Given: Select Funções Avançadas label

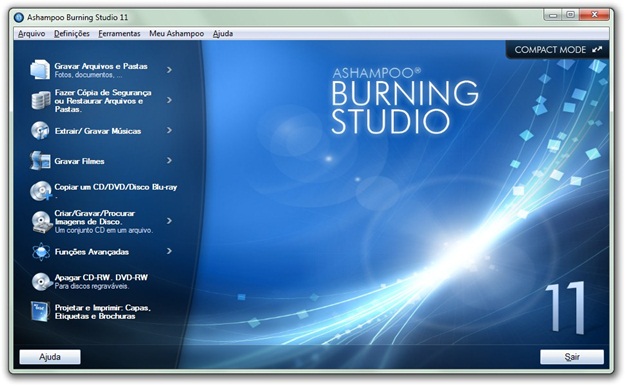Looking at the screenshot, I should click(x=92, y=252).
